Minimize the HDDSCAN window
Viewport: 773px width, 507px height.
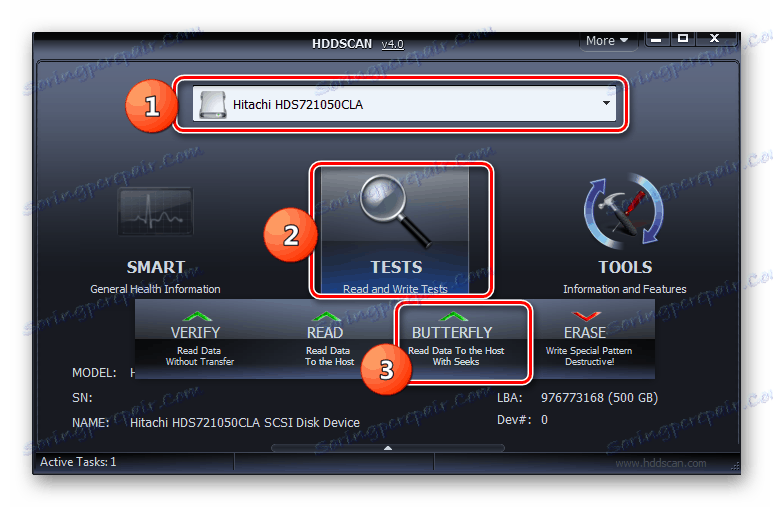pyautogui.click(x=656, y=39)
